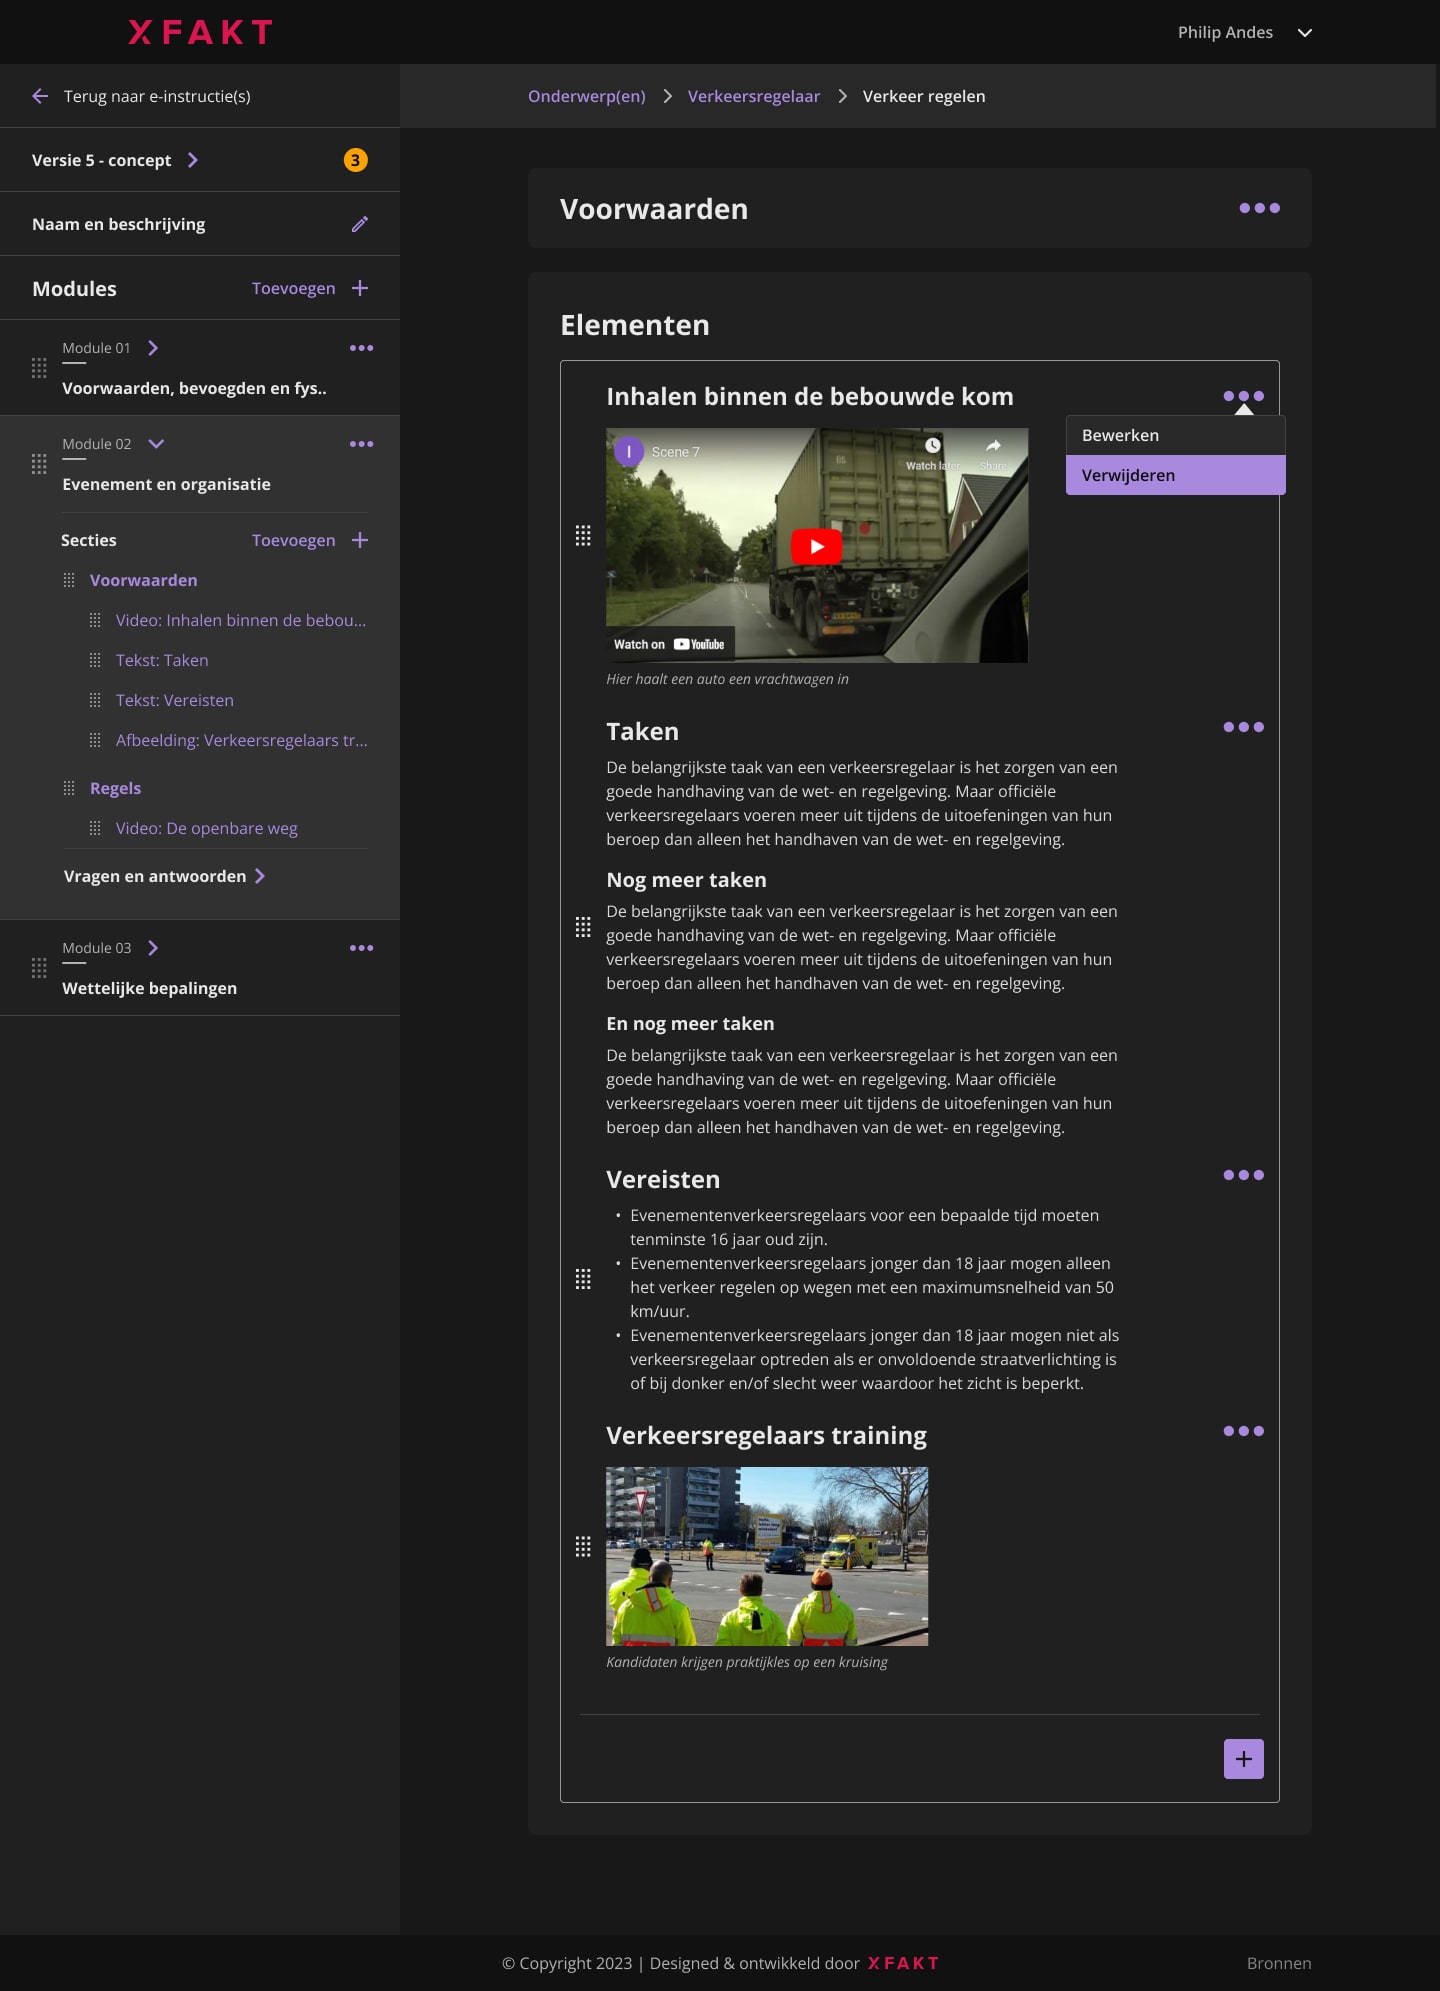Open Verkeersregelaars training three-dot menu
Image resolution: width=1440 pixels, height=1991 pixels.
coord(1243,1431)
